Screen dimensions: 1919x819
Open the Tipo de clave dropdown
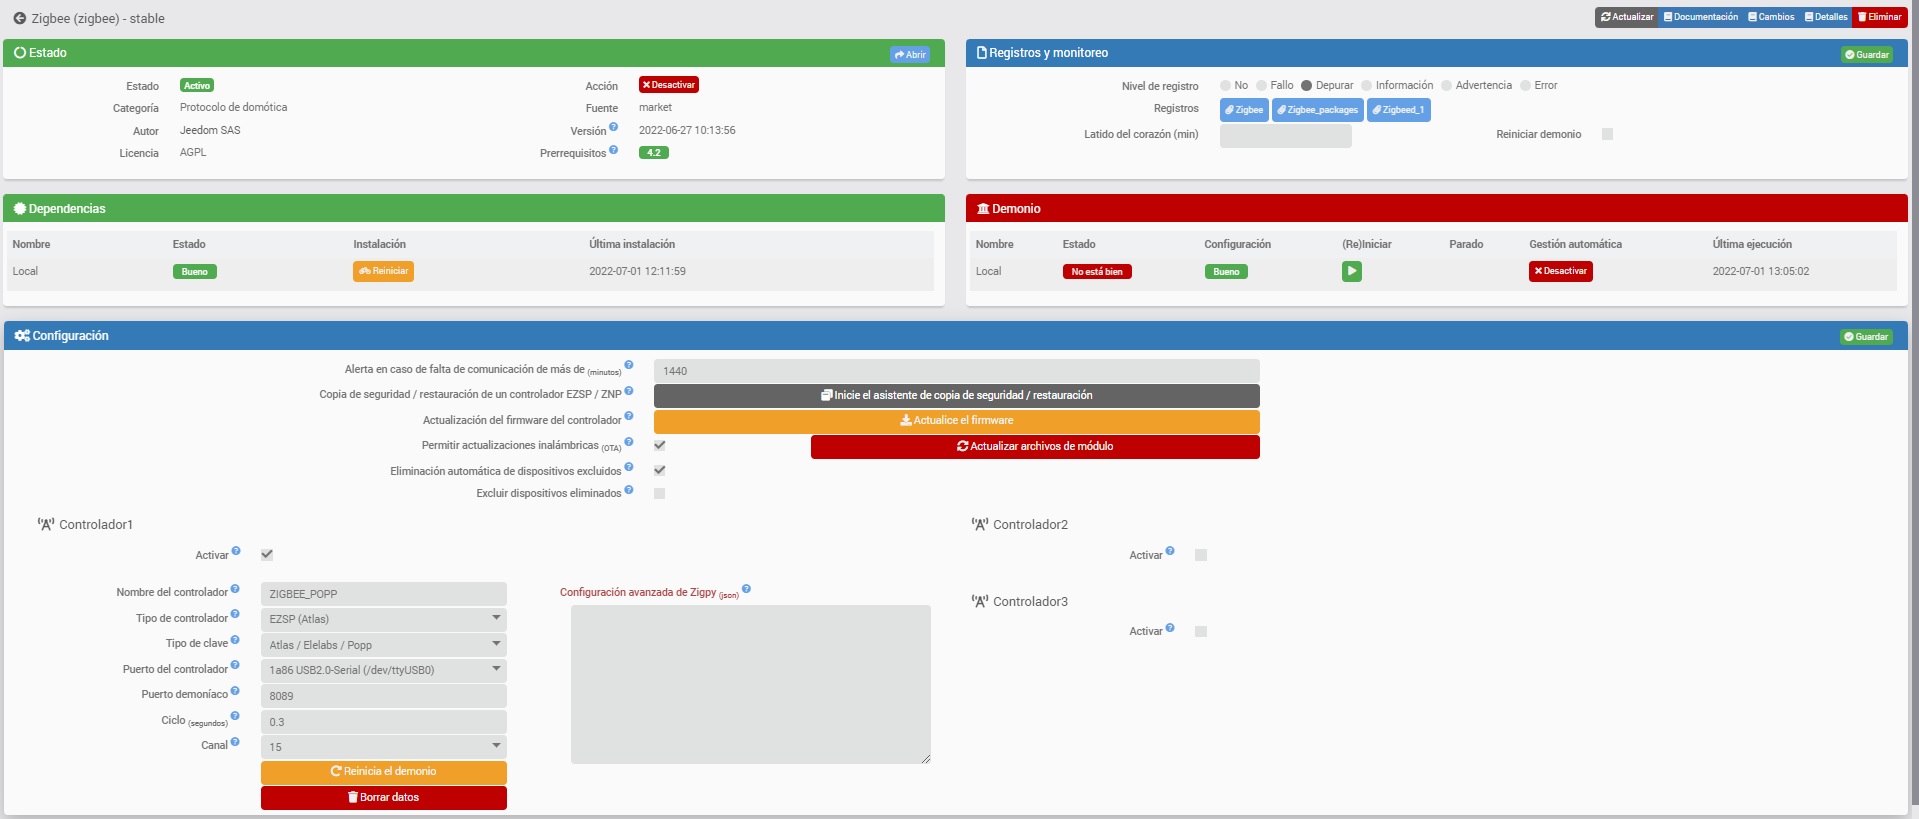(384, 645)
